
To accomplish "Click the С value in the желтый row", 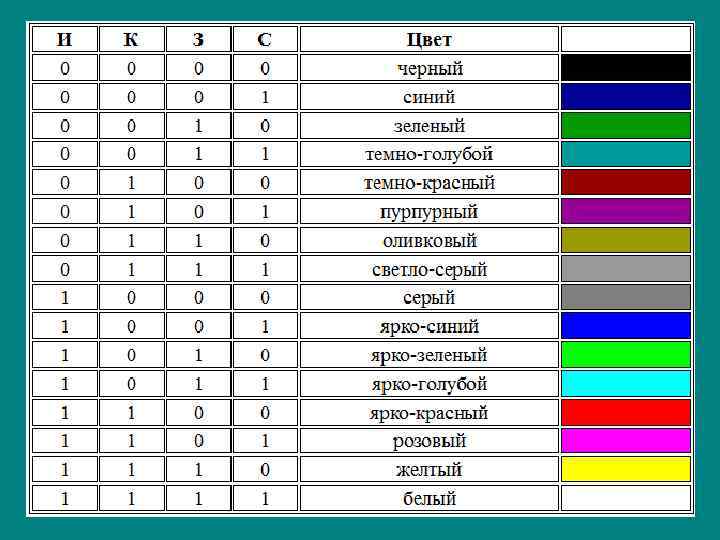I will pyautogui.click(x=265, y=469).
